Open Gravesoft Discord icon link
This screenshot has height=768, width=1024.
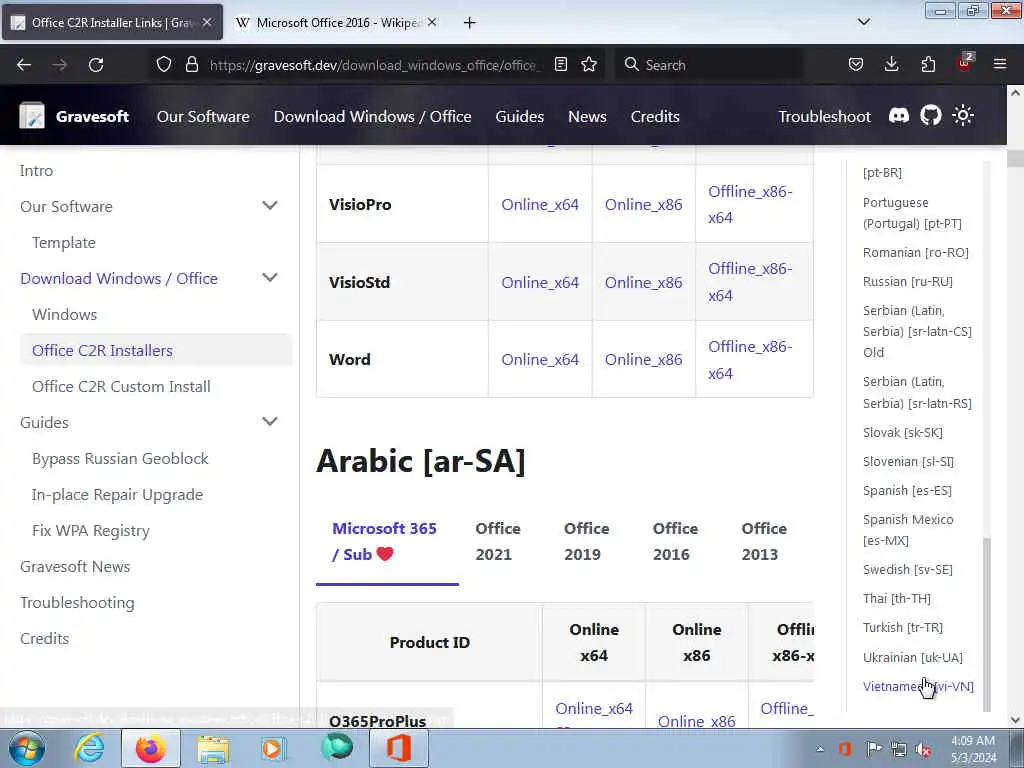899,116
